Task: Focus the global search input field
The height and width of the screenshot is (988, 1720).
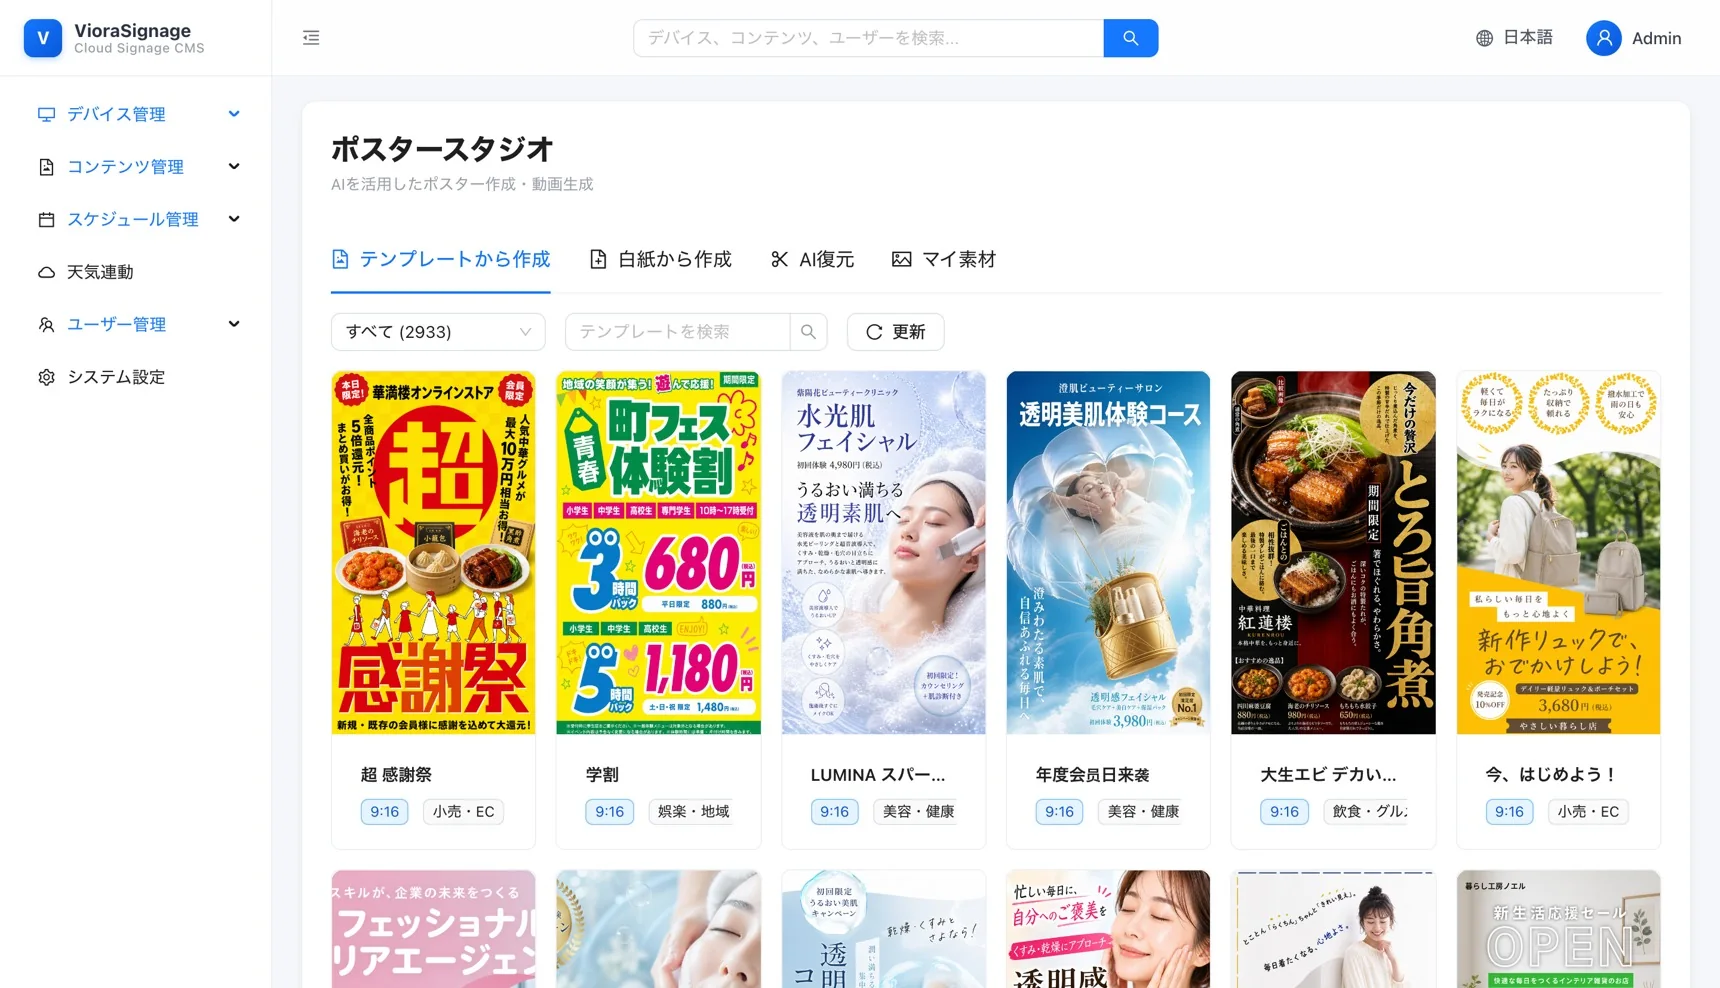Action: point(868,38)
